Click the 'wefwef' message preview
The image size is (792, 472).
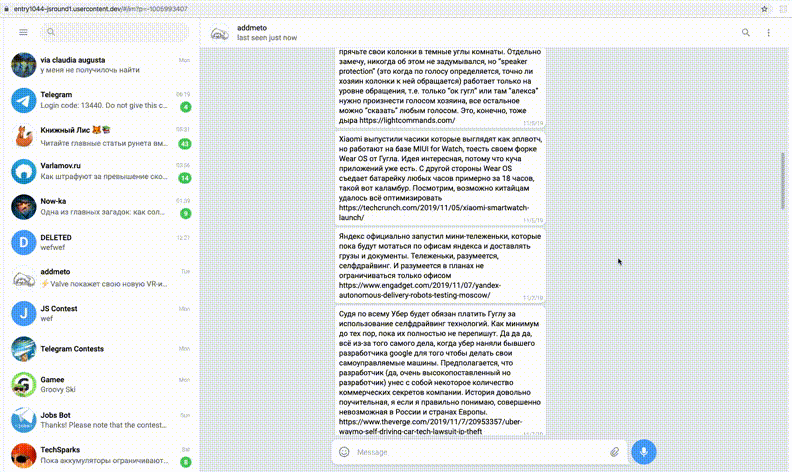click(53, 248)
